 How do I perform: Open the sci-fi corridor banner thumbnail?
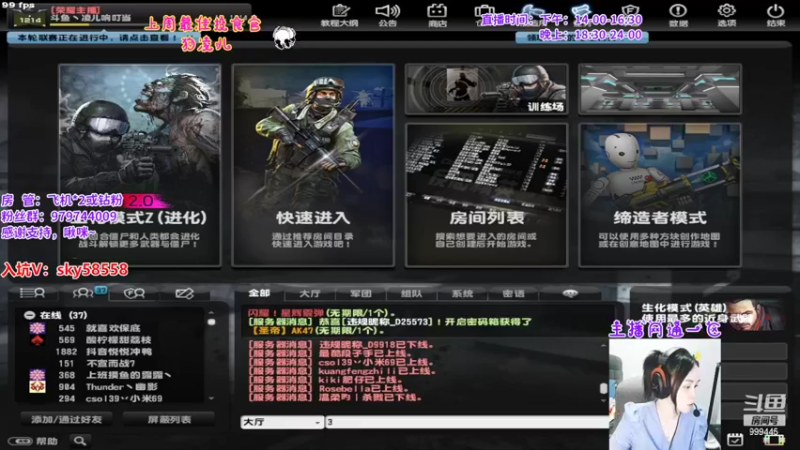tap(660, 89)
